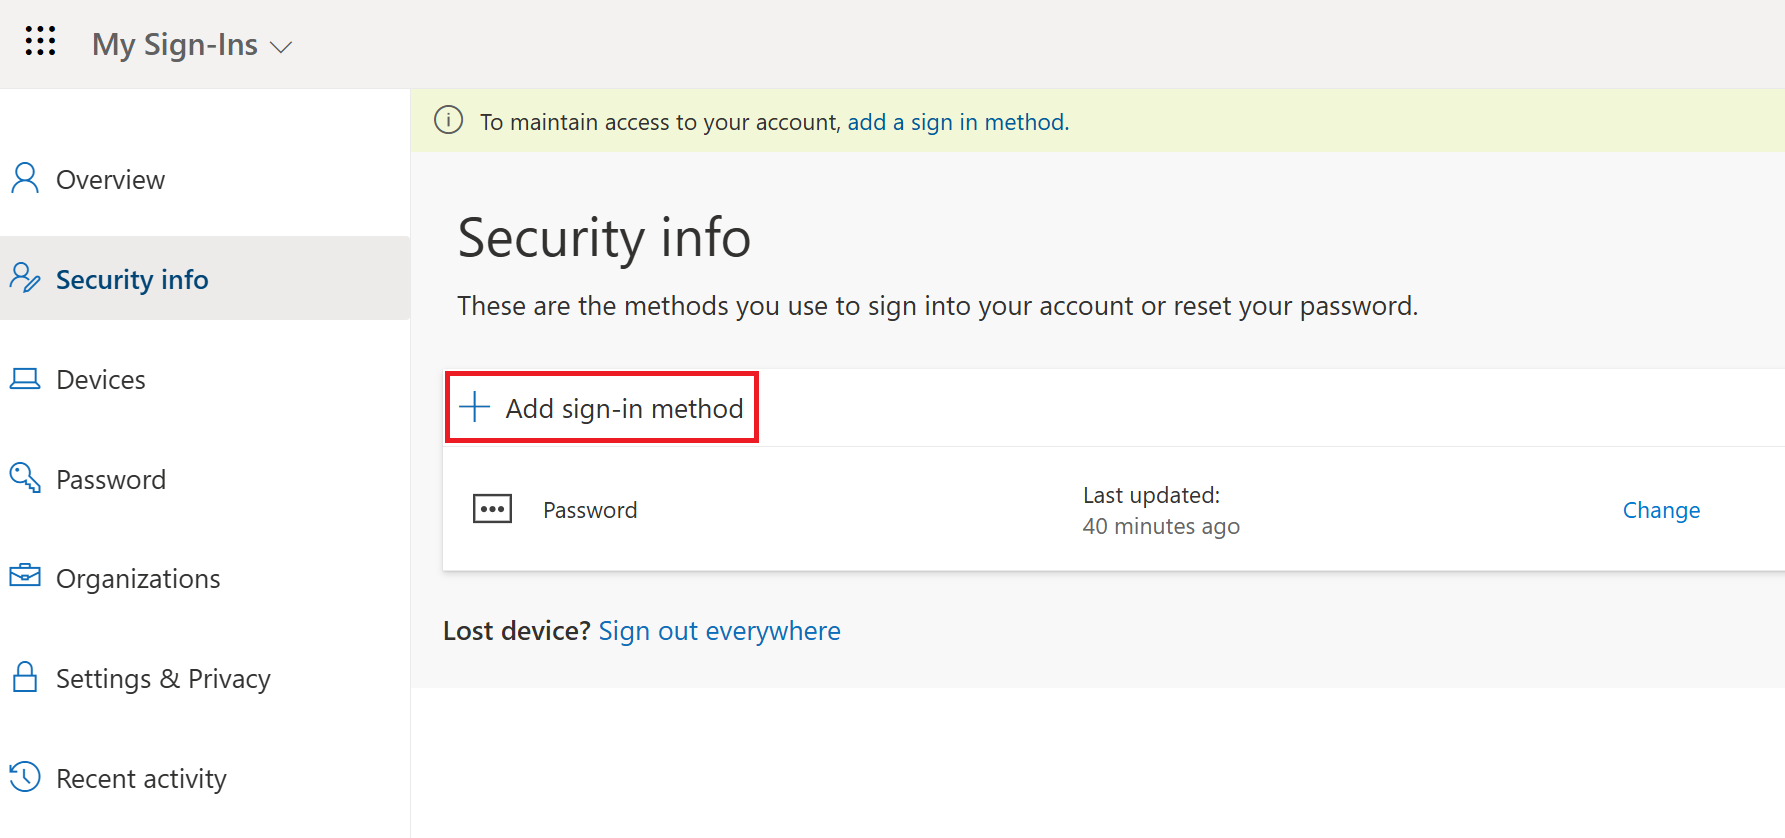Viewport: 1785px width, 838px height.
Task: Click the info circle icon in banner
Action: point(448,120)
